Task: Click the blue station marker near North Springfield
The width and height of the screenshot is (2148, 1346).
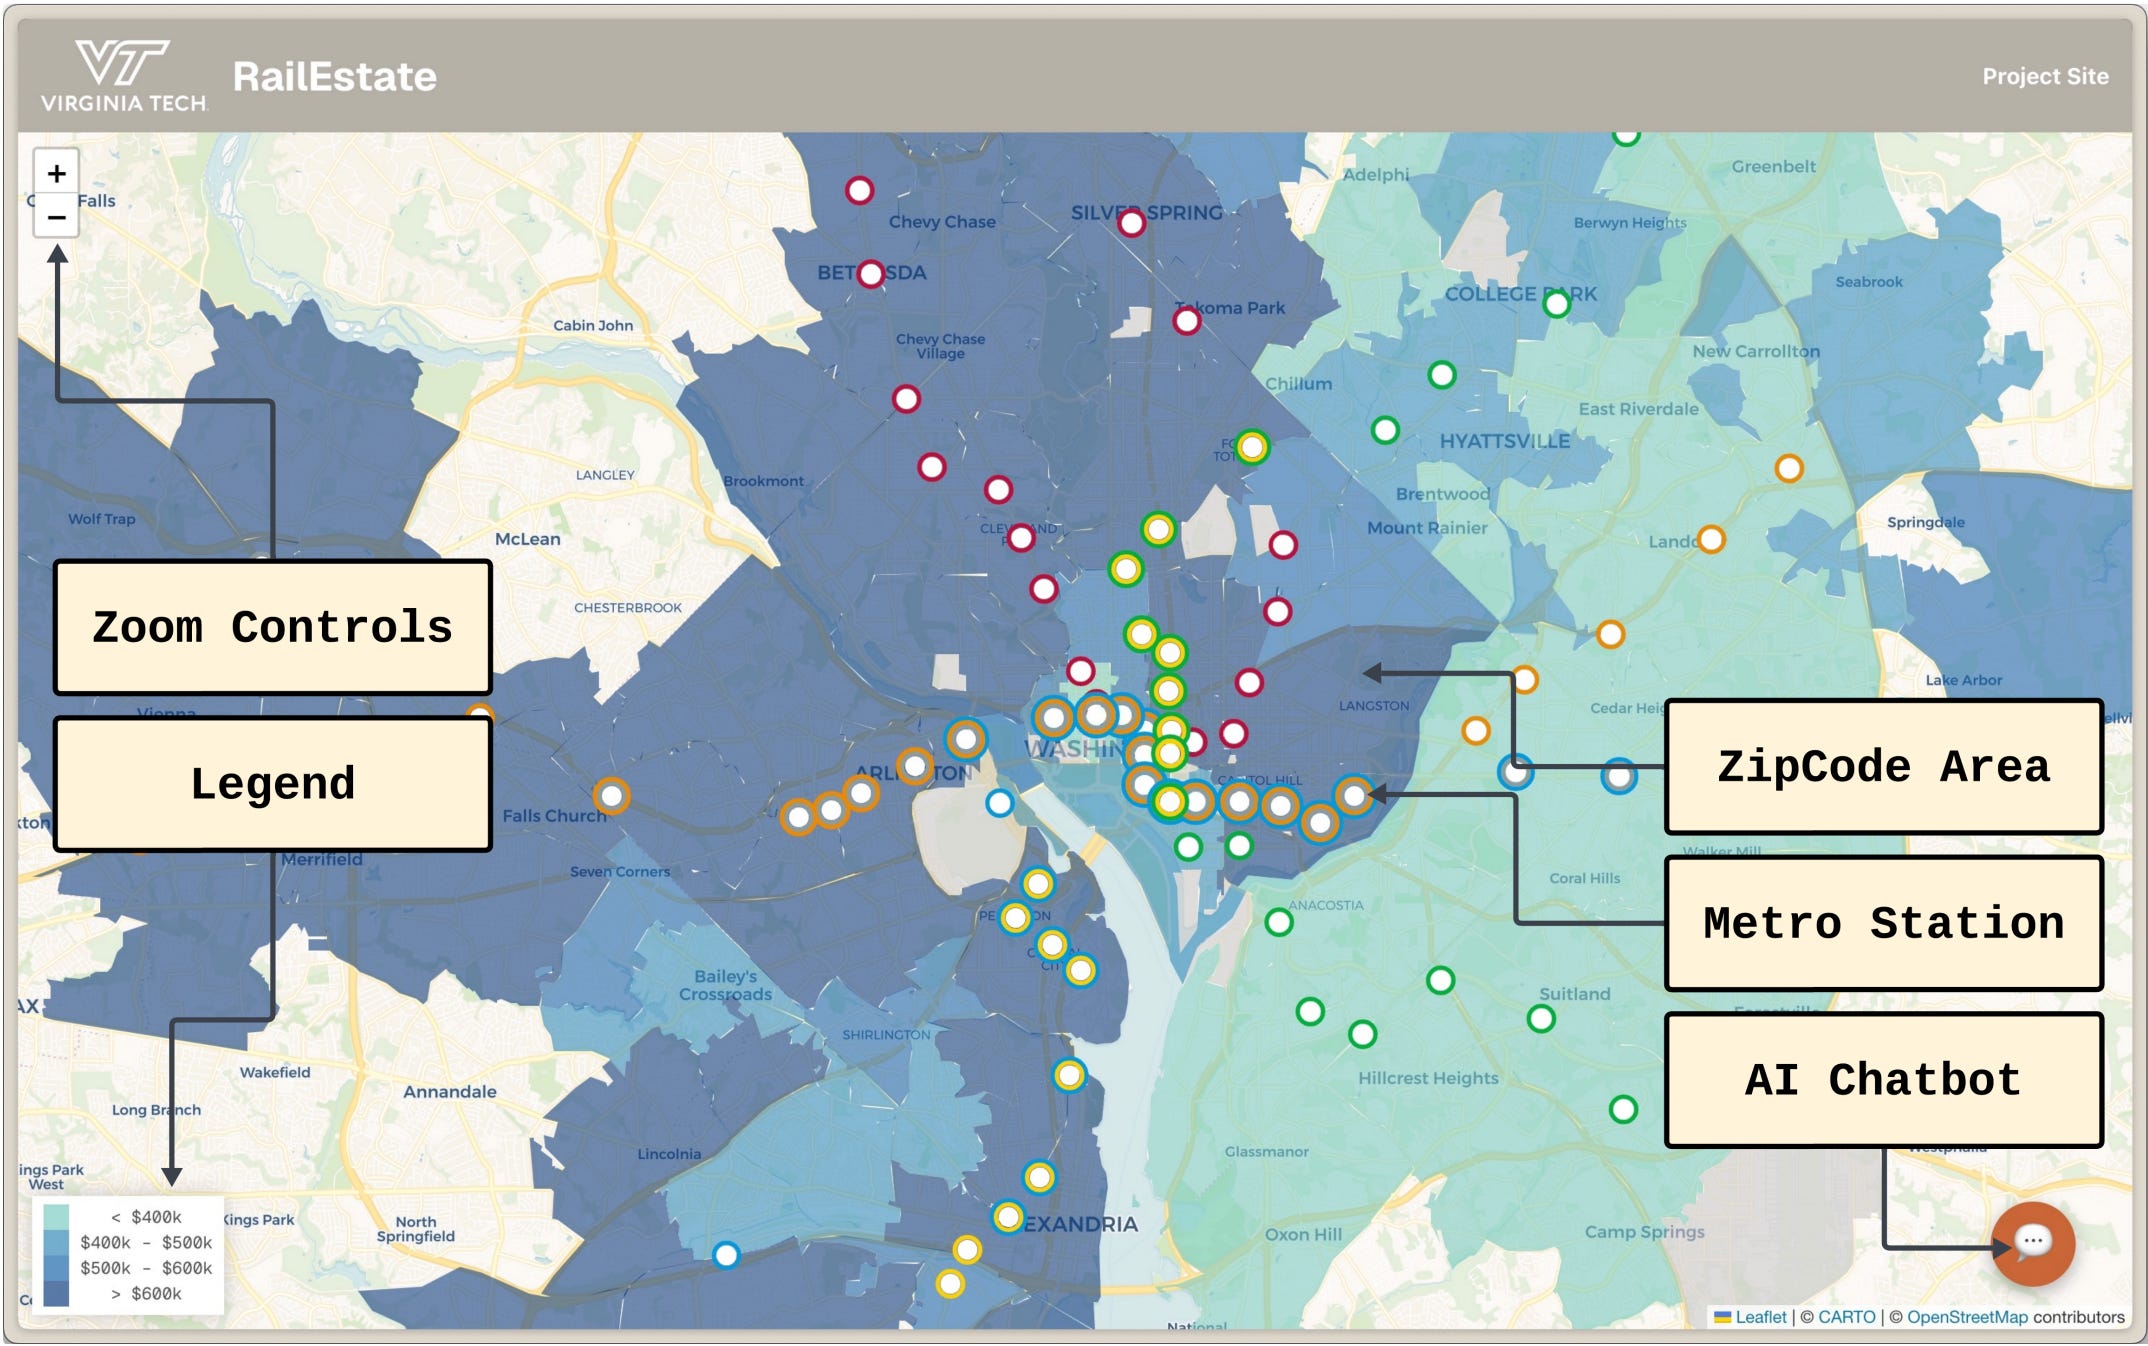Action: (726, 1254)
